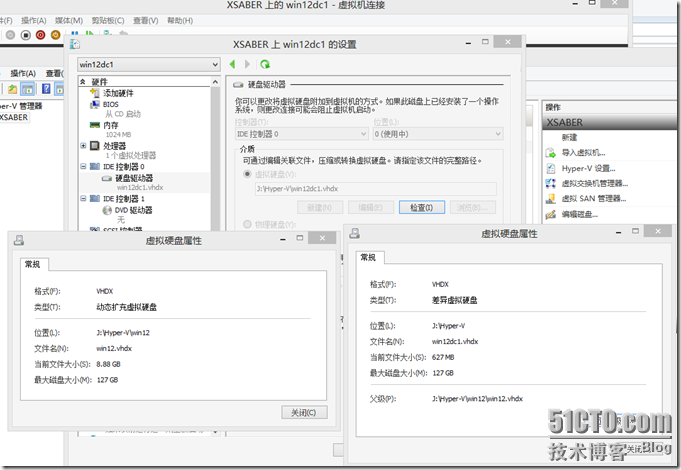Click the IDE 控制器 0 controller icon
This screenshot has height=470, width=681.
point(95,166)
